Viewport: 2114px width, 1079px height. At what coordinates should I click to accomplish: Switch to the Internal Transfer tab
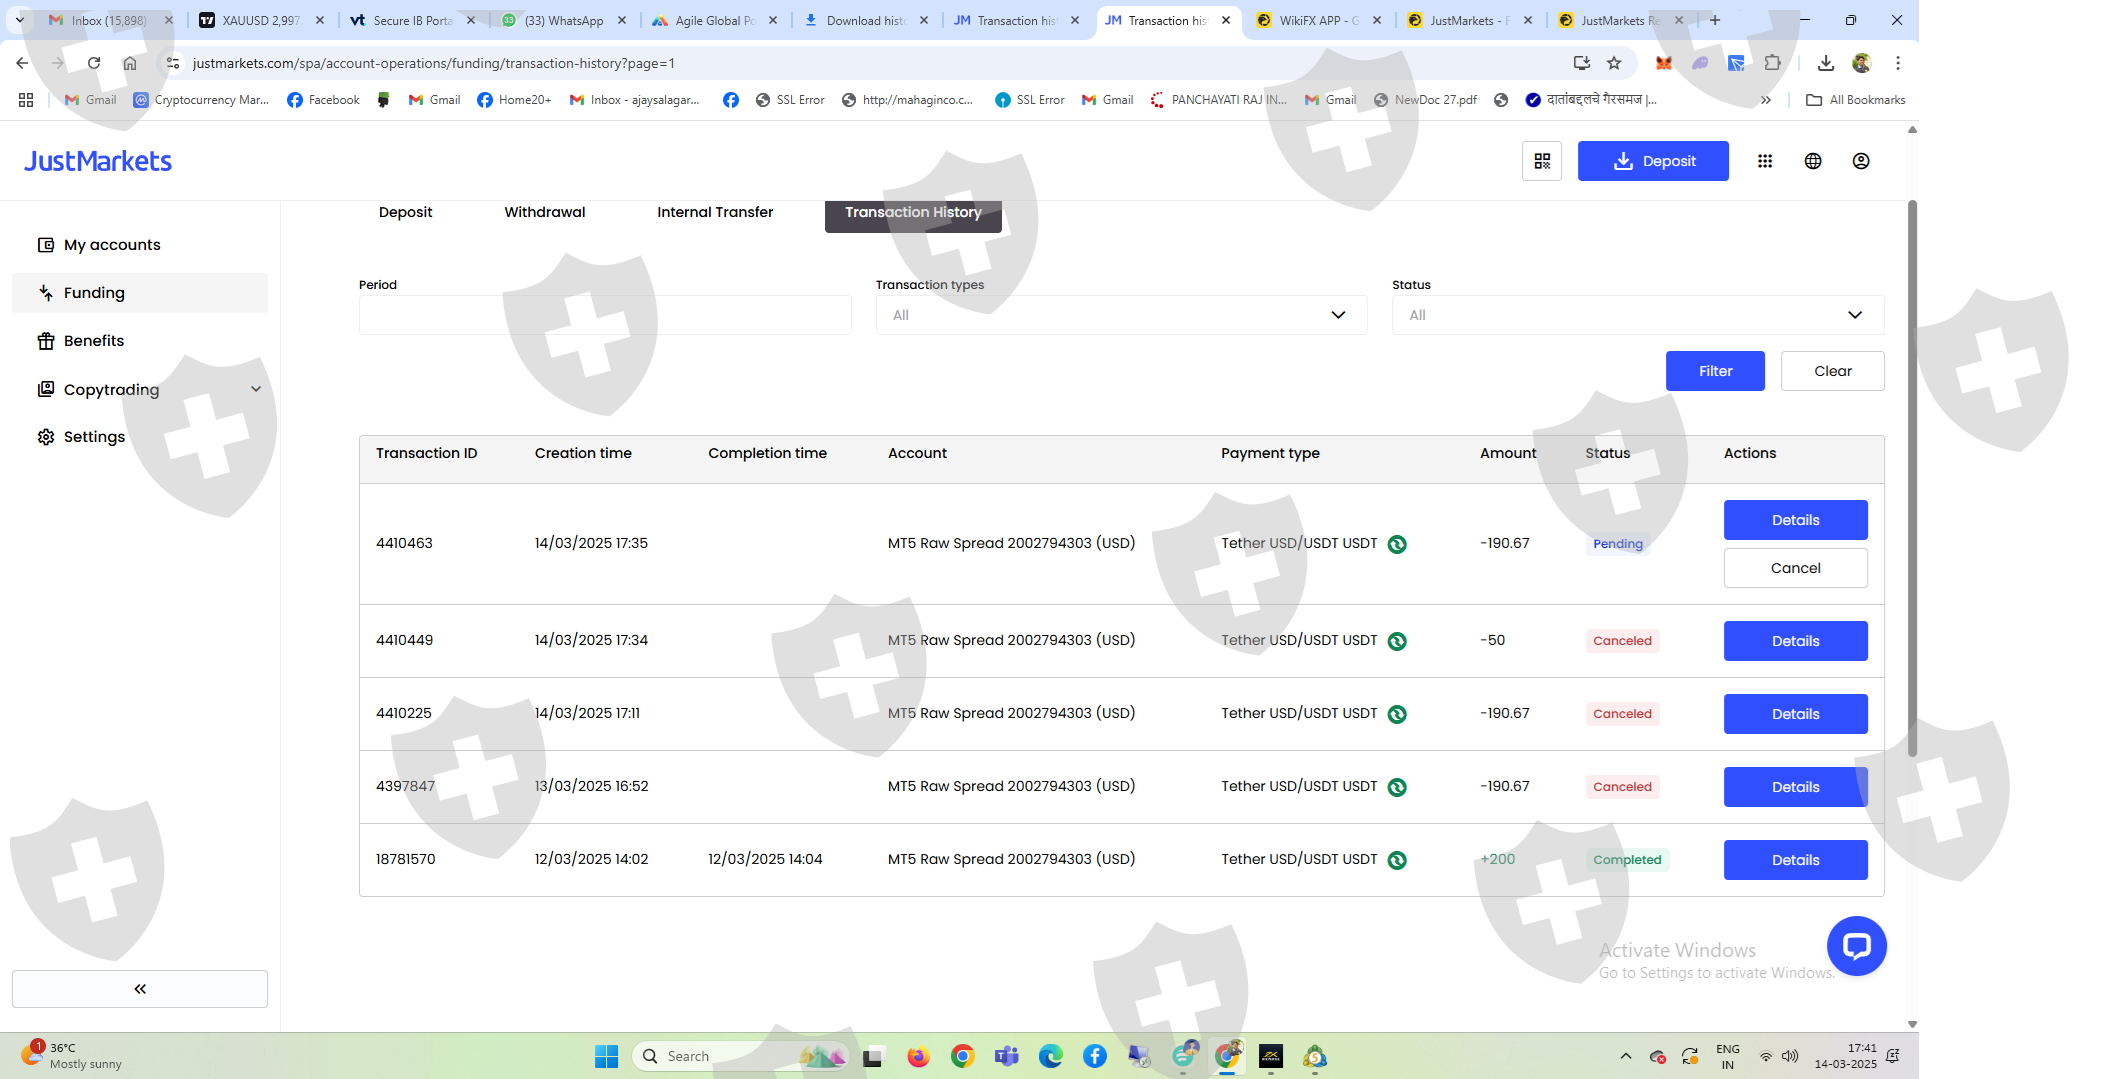tap(715, 212)
